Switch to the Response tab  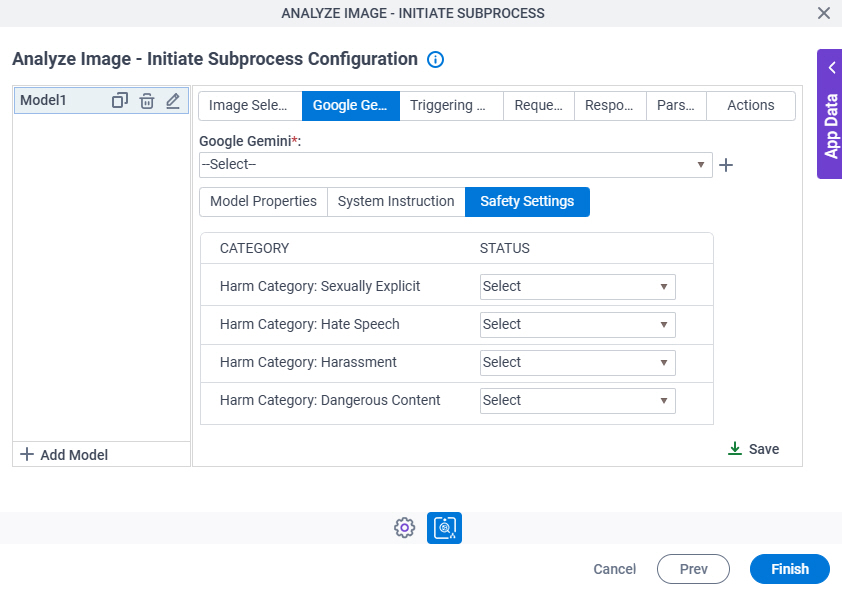pos(610,105)
